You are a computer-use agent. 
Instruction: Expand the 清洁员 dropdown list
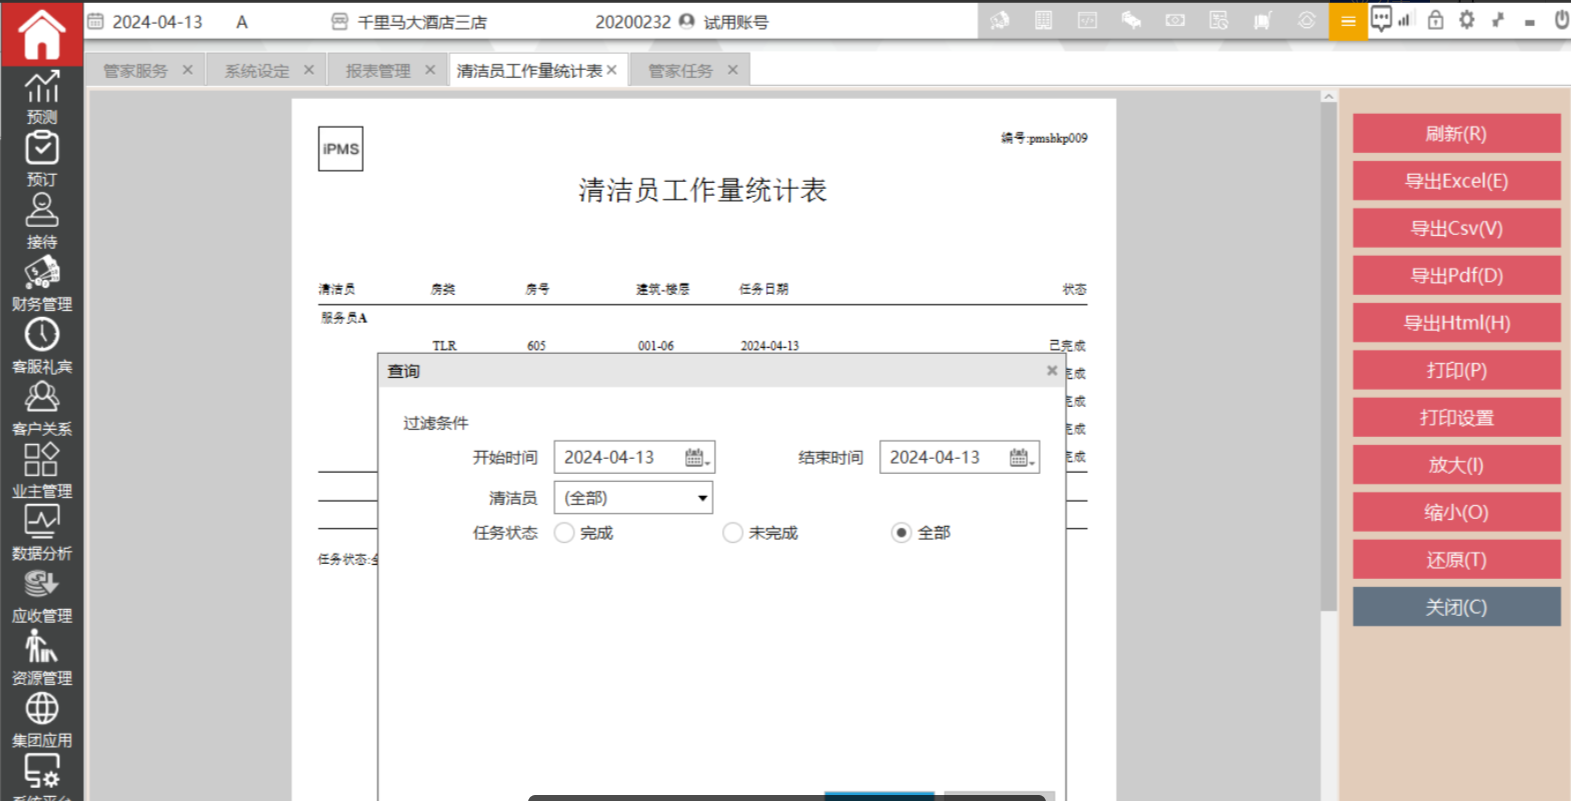[702, 498]
